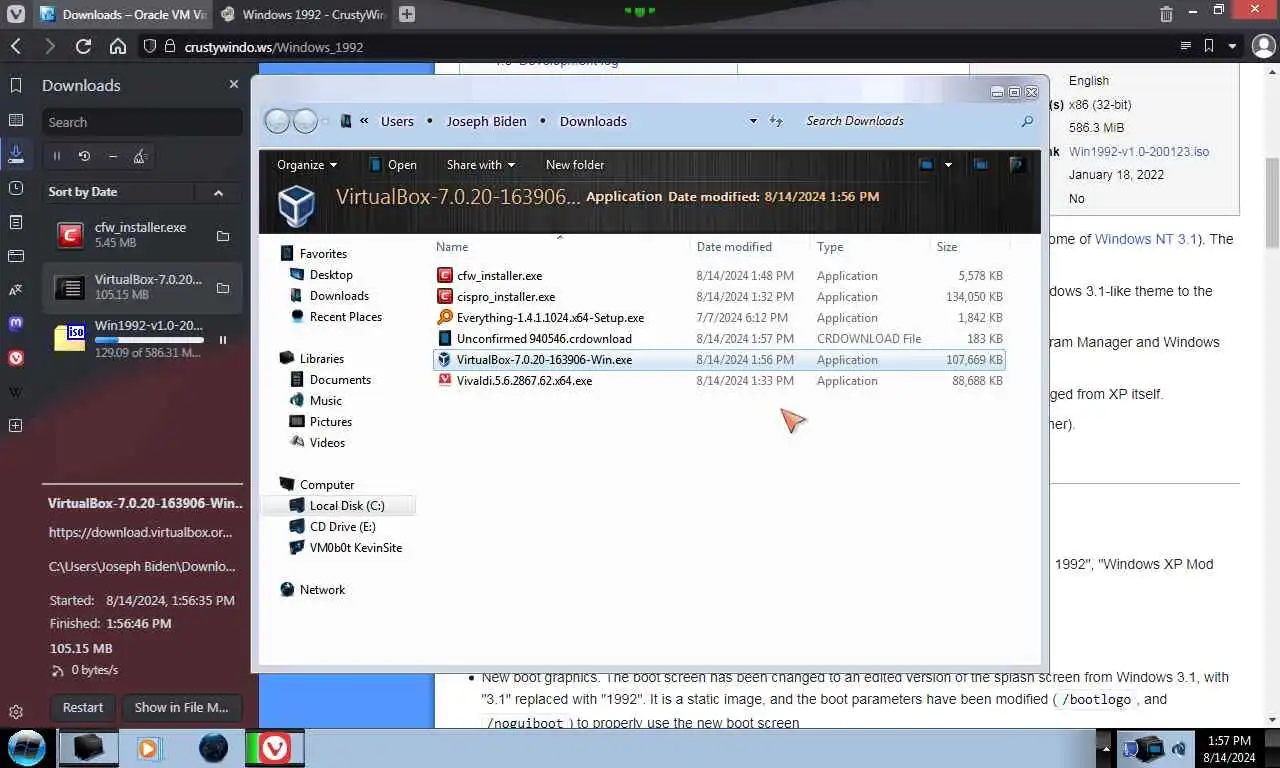The width and height of the screenshot is (1280, 768).
Task: Click Open in Explorer toolbar
Action: pos(394,165)
